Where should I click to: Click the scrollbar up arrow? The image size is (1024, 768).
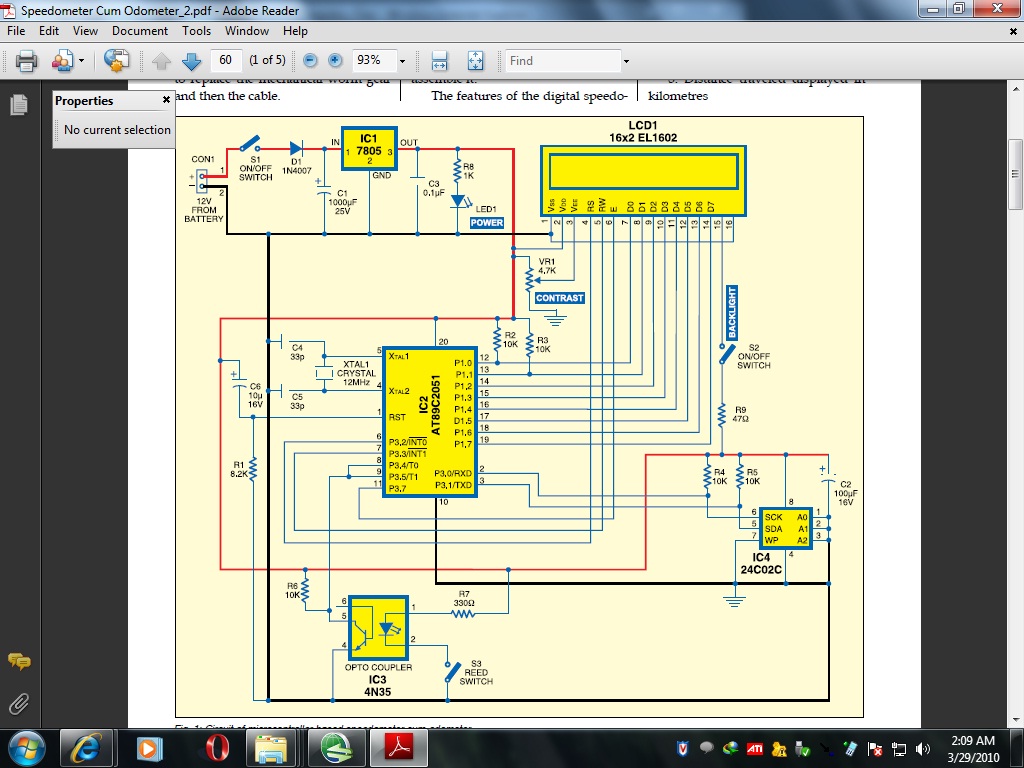point(1016,89)
